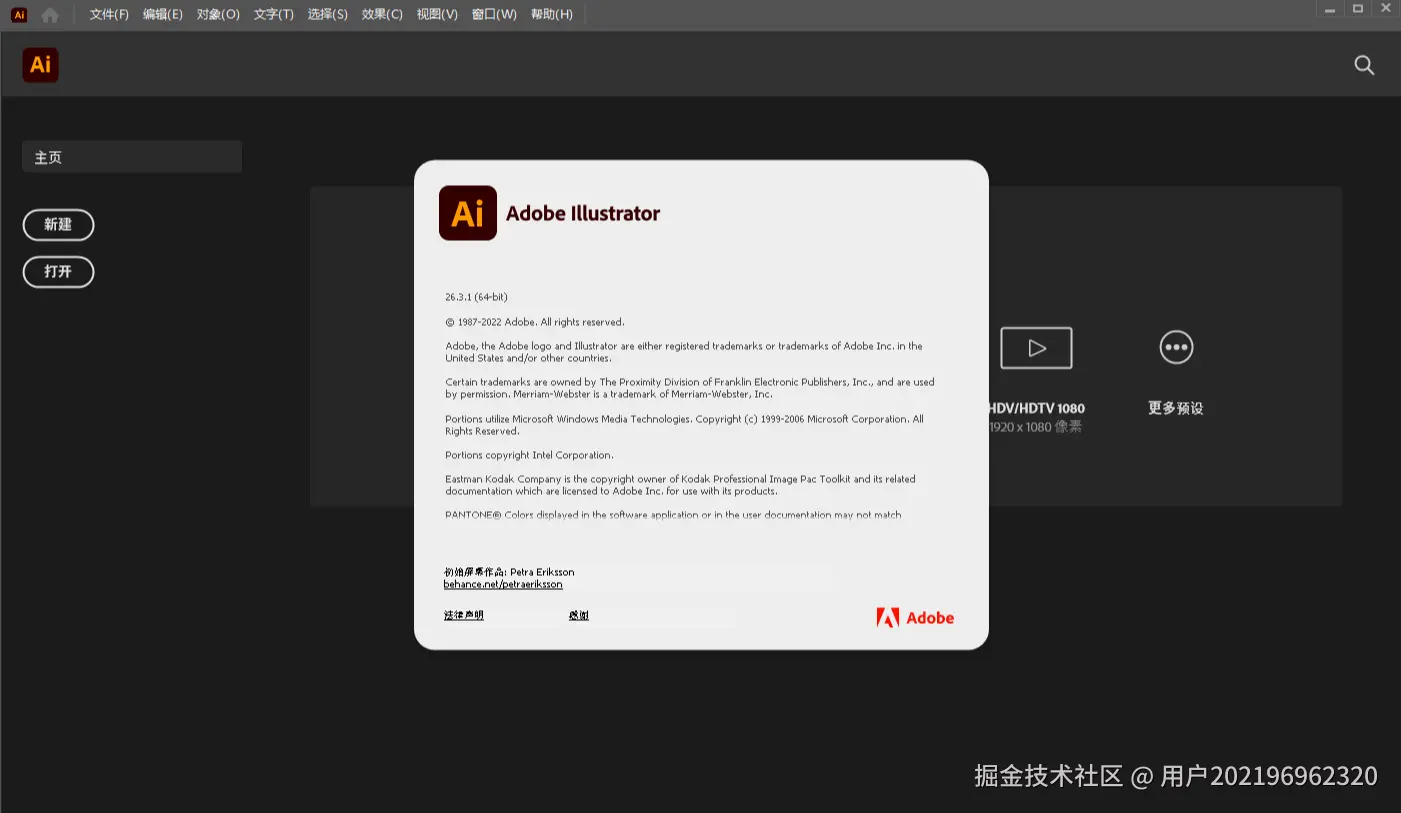The width and height of the screenshot is (1401, 813).
Task: Open the 更多预设 ellipsis icon
Action: (1176, 347)
